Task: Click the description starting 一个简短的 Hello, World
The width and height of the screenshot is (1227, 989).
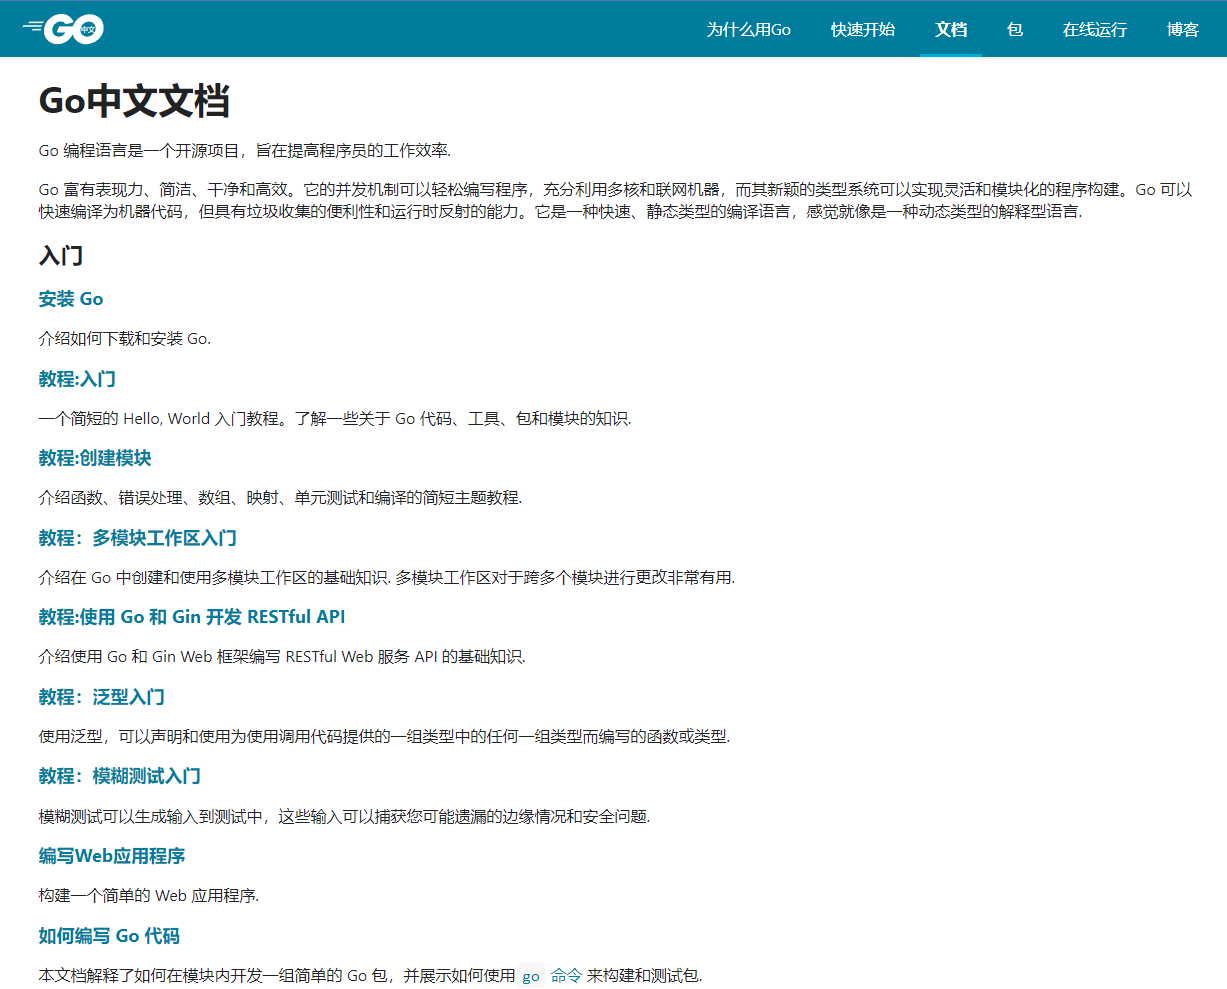Action: [335, 419]
